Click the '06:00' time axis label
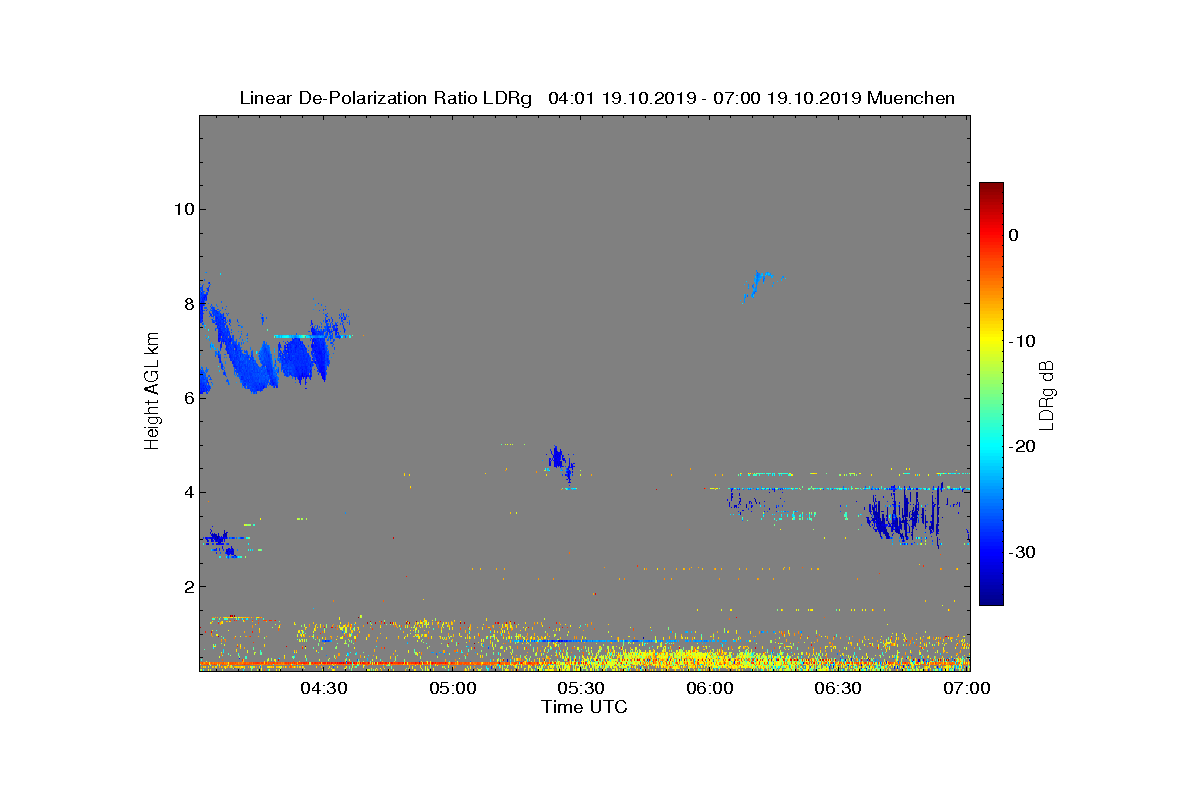 711,689
